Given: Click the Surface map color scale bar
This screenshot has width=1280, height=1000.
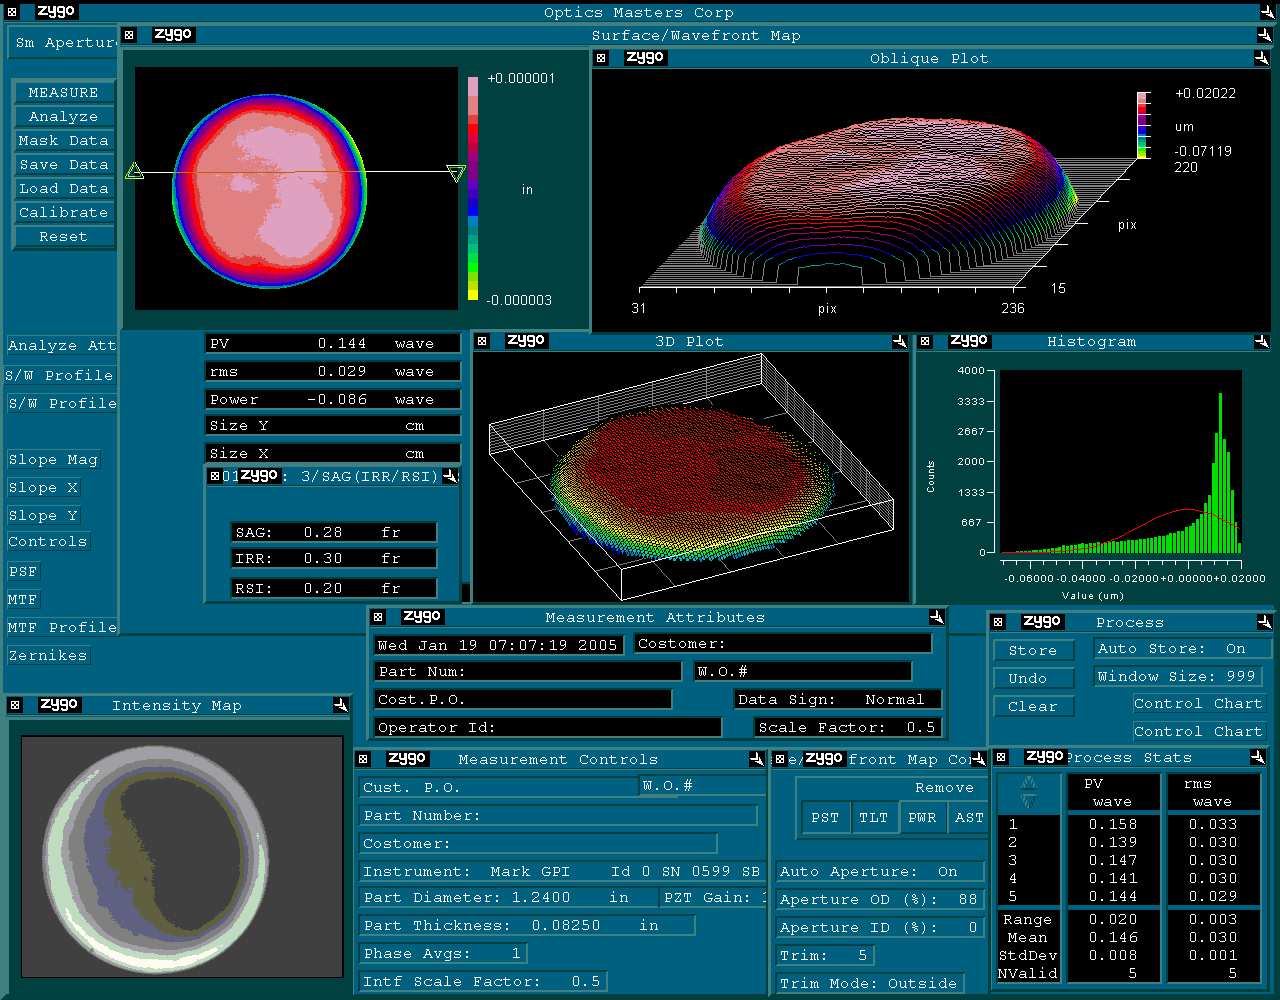Looking at the screenshot, I should tap(473, 188).
